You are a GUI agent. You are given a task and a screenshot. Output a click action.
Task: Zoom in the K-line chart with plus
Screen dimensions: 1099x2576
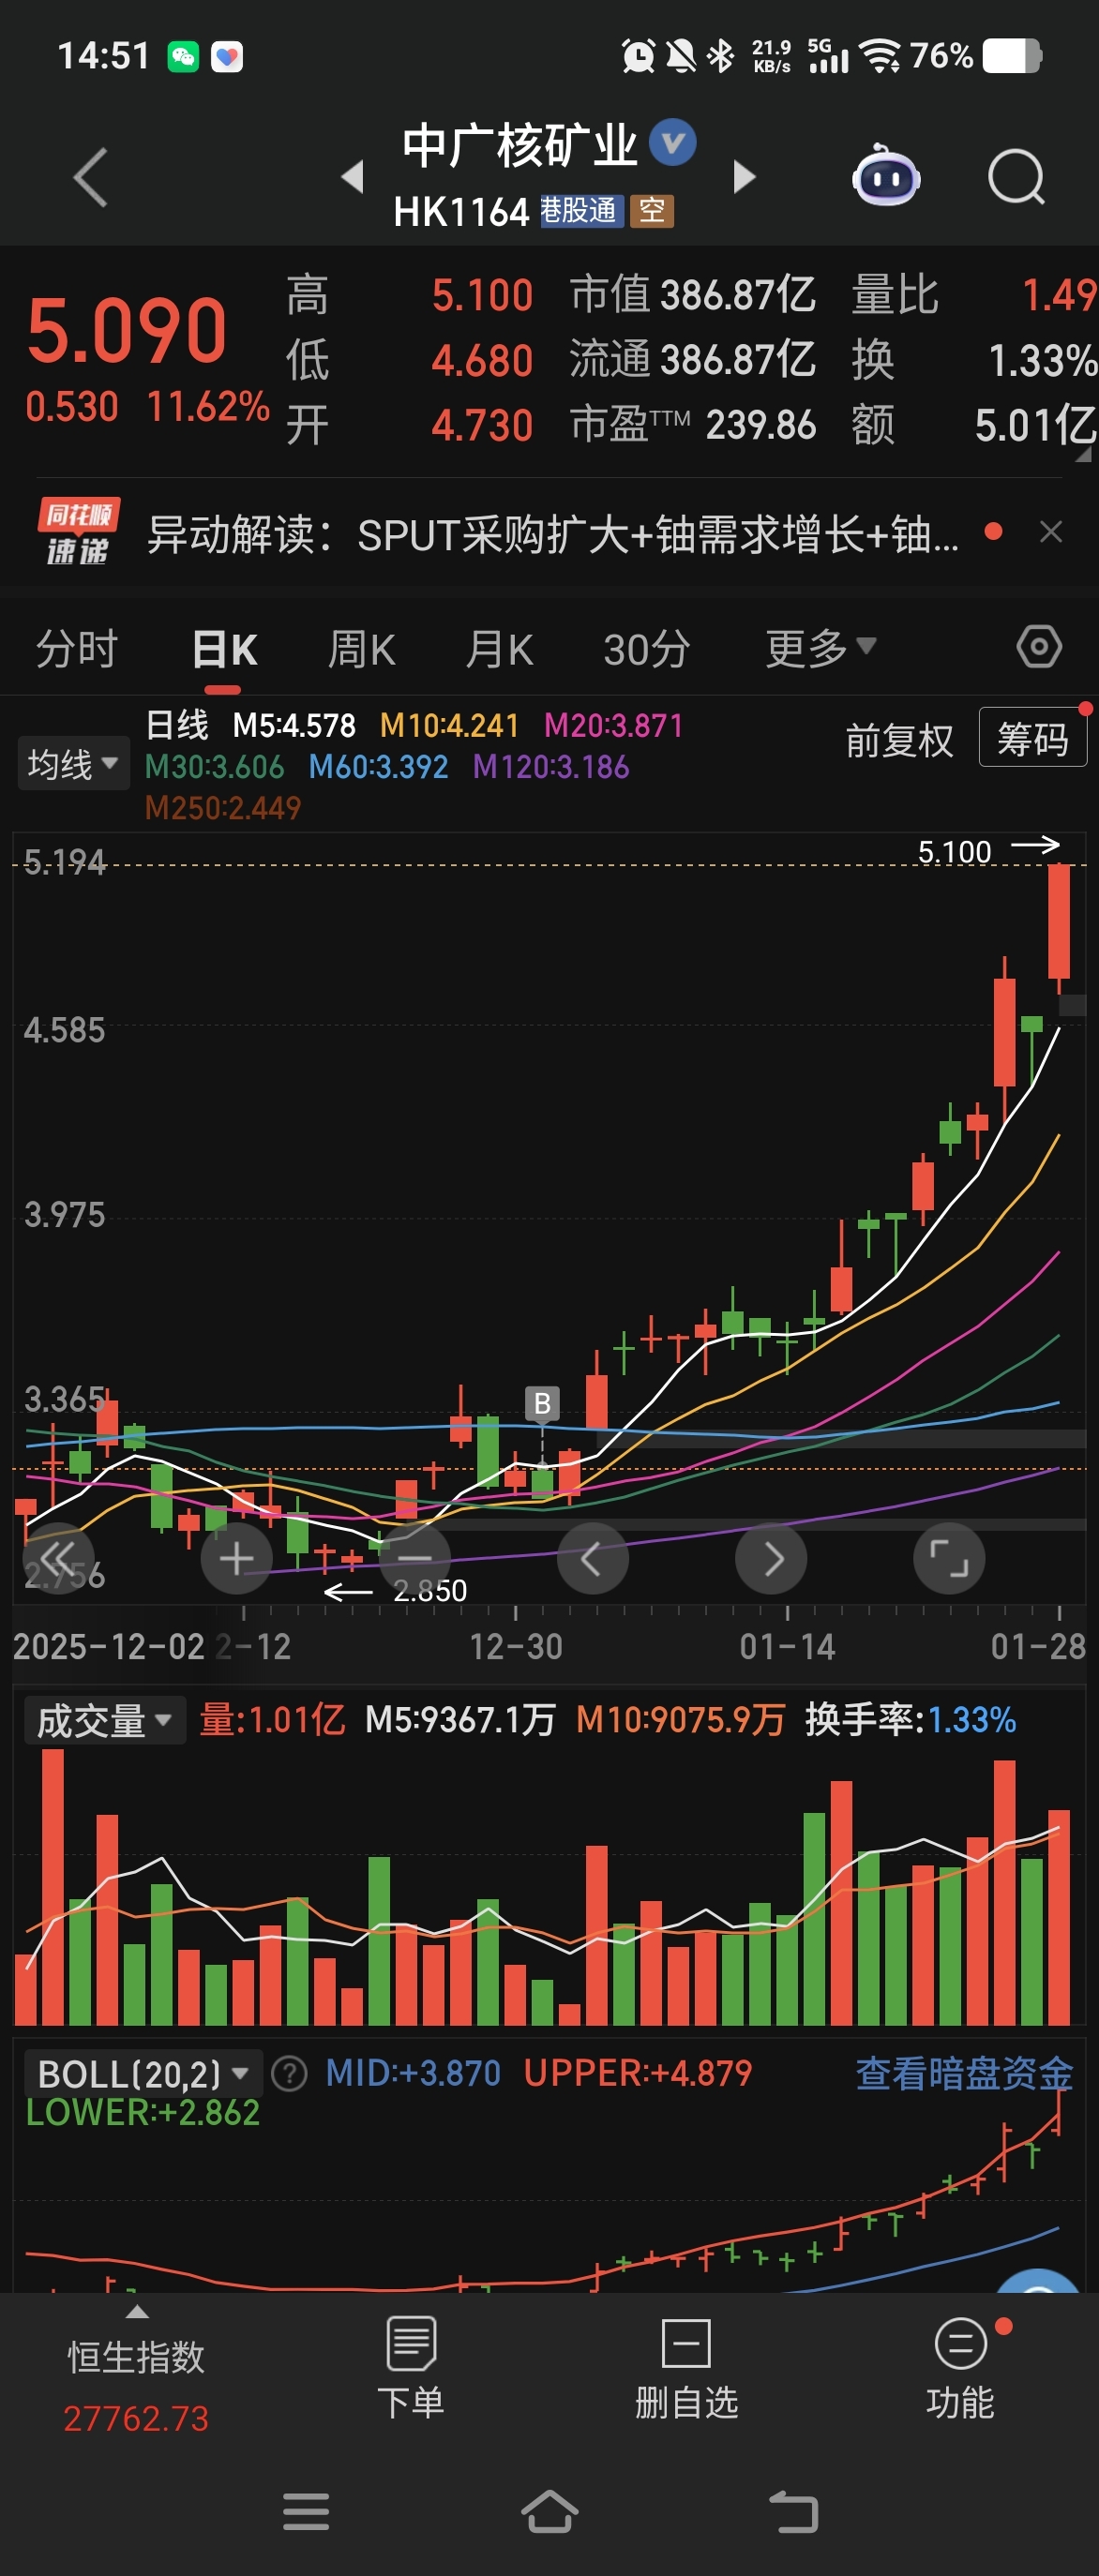pyautogui.click(x=236, y=1558)
